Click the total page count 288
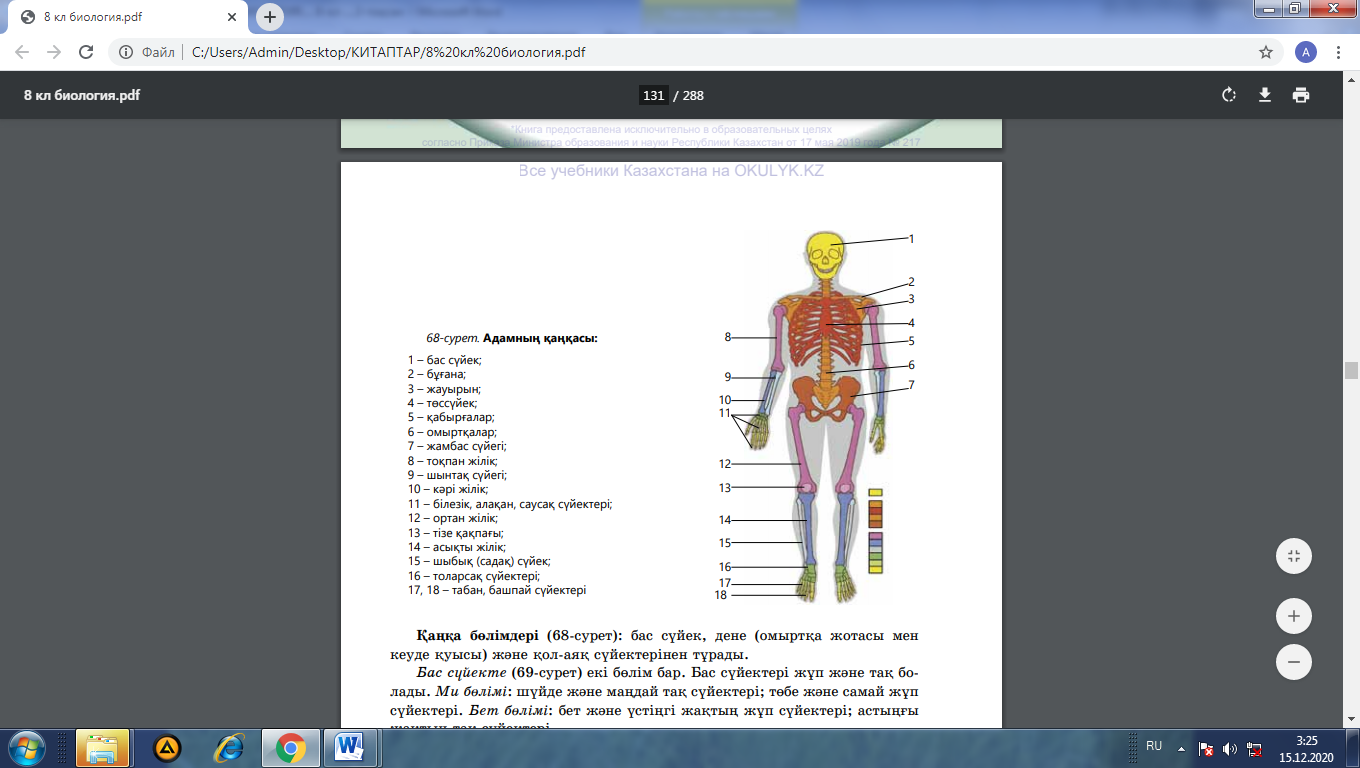 click(694, 96)
